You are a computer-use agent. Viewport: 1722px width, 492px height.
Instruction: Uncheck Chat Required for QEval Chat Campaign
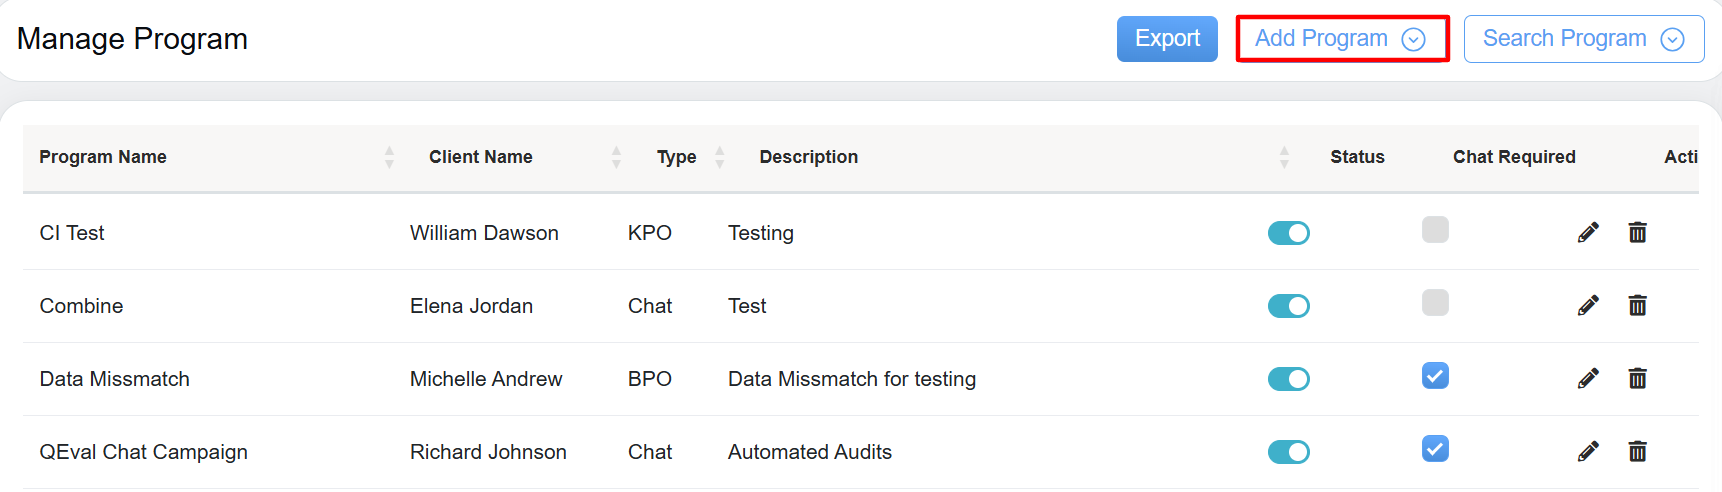(x=1435, y=449)
